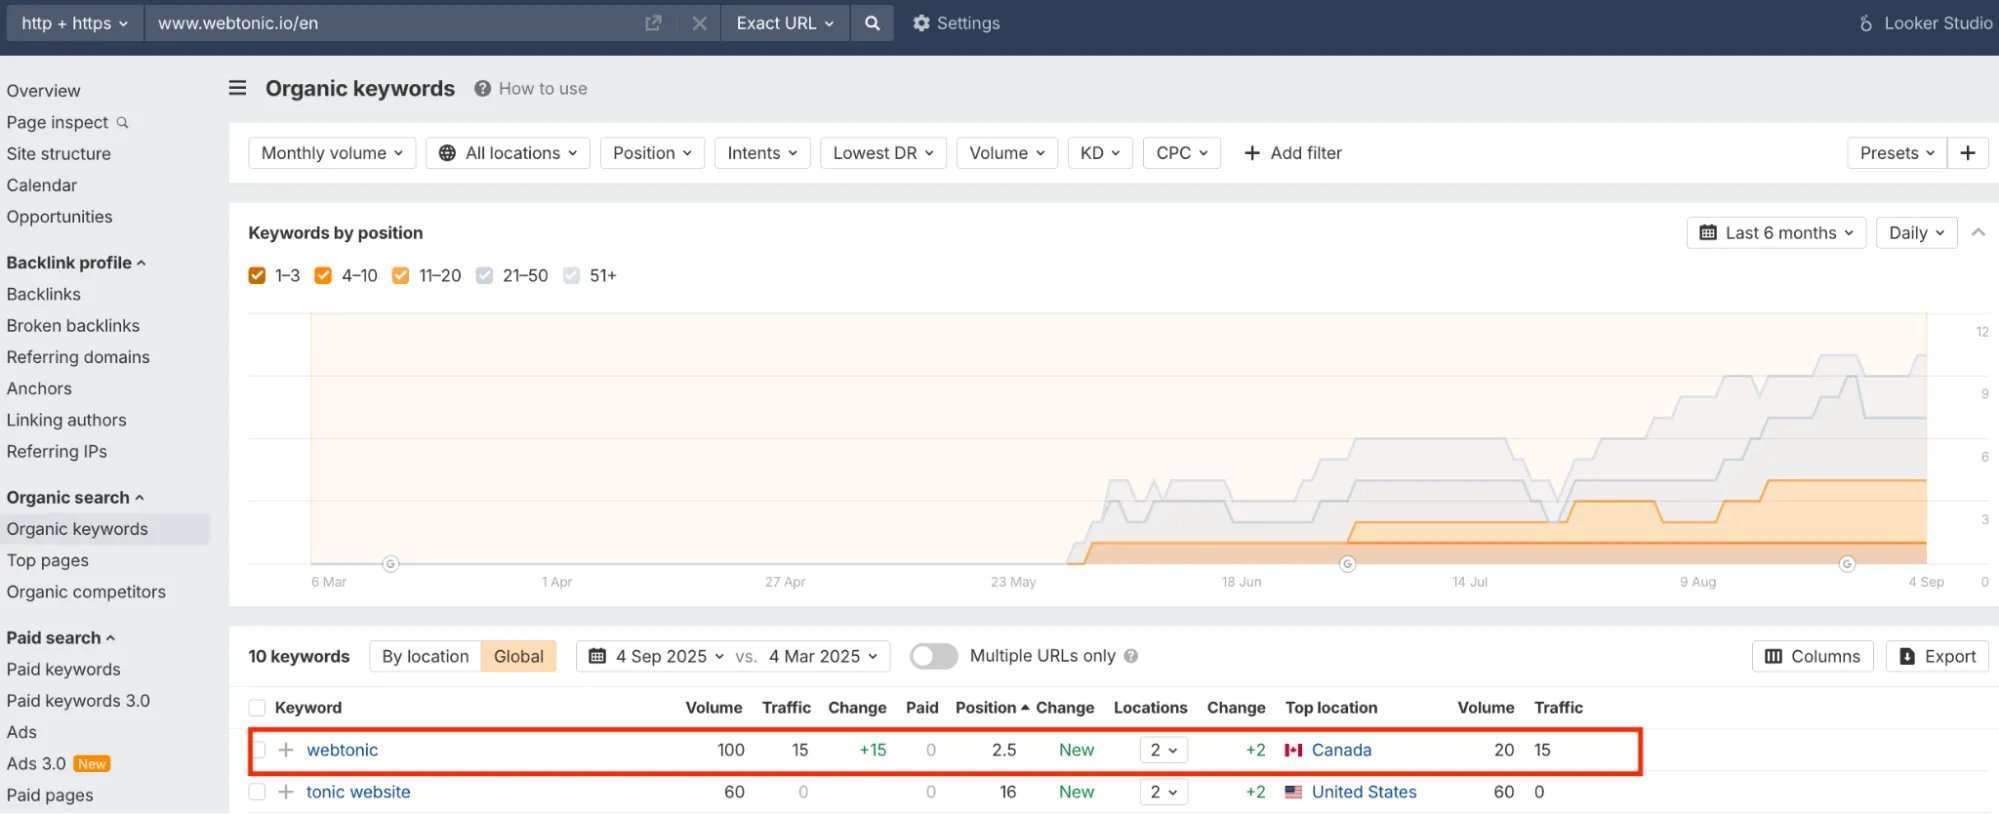Switch to By location tab
The height and width of the screenshot is (814, 1999).
[425, 656]
